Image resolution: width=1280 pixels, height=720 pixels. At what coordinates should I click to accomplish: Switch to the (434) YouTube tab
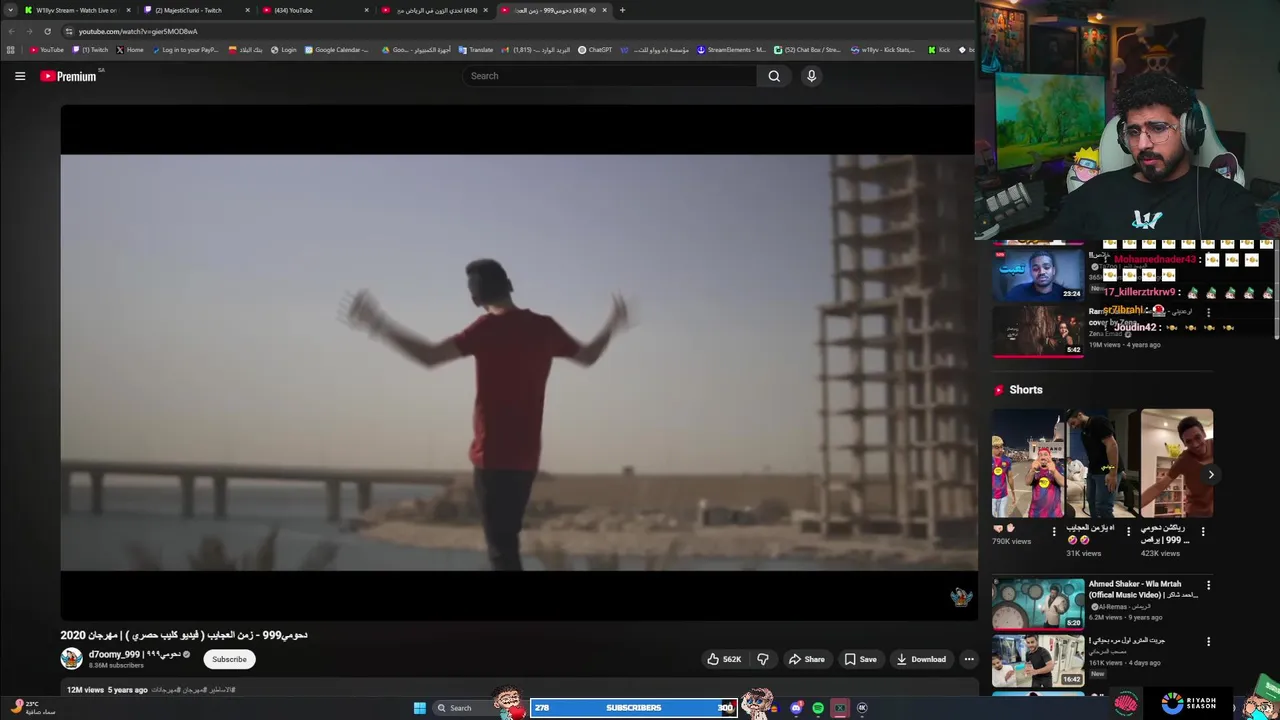[x=314, y=10]
